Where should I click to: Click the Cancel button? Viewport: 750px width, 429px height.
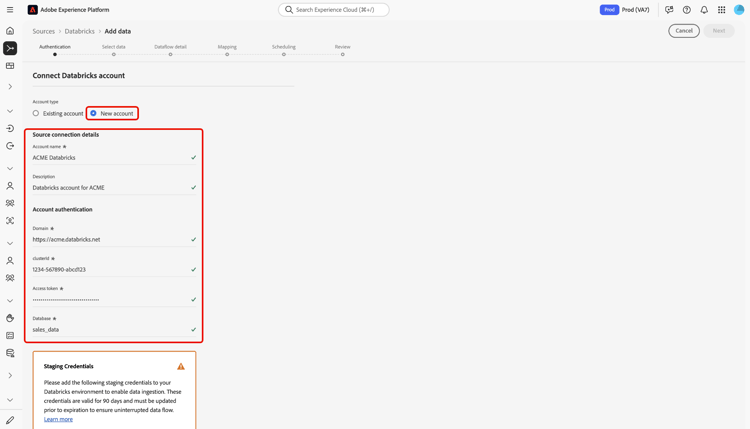[x=684, y=31]
